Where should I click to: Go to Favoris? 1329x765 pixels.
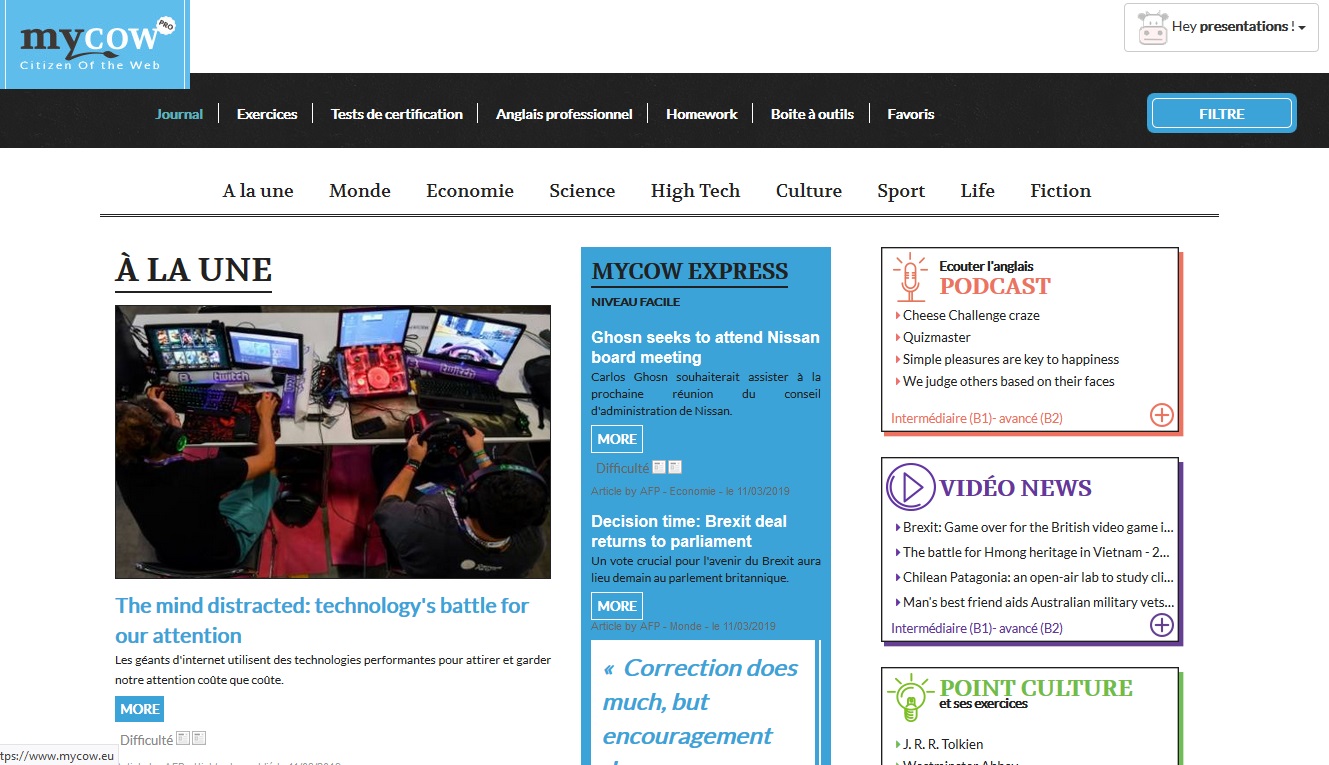(x=911, y=114)
